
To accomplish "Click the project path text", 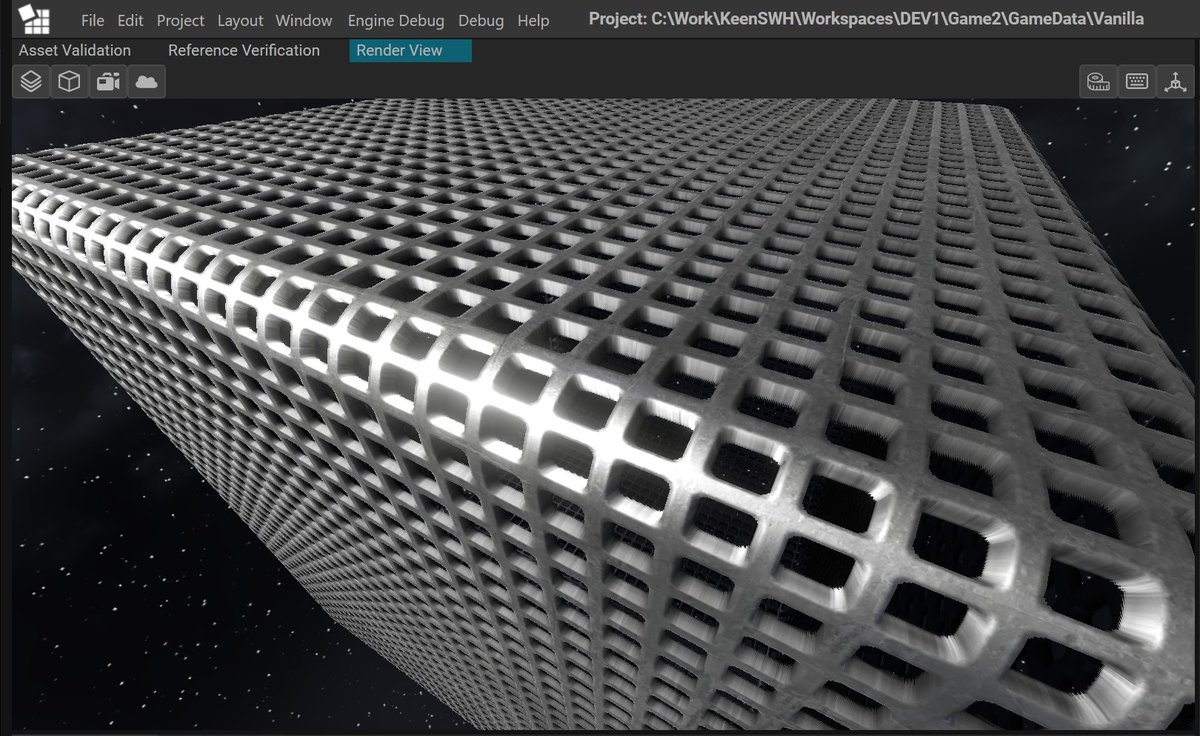I will click(x=867, y=19).
